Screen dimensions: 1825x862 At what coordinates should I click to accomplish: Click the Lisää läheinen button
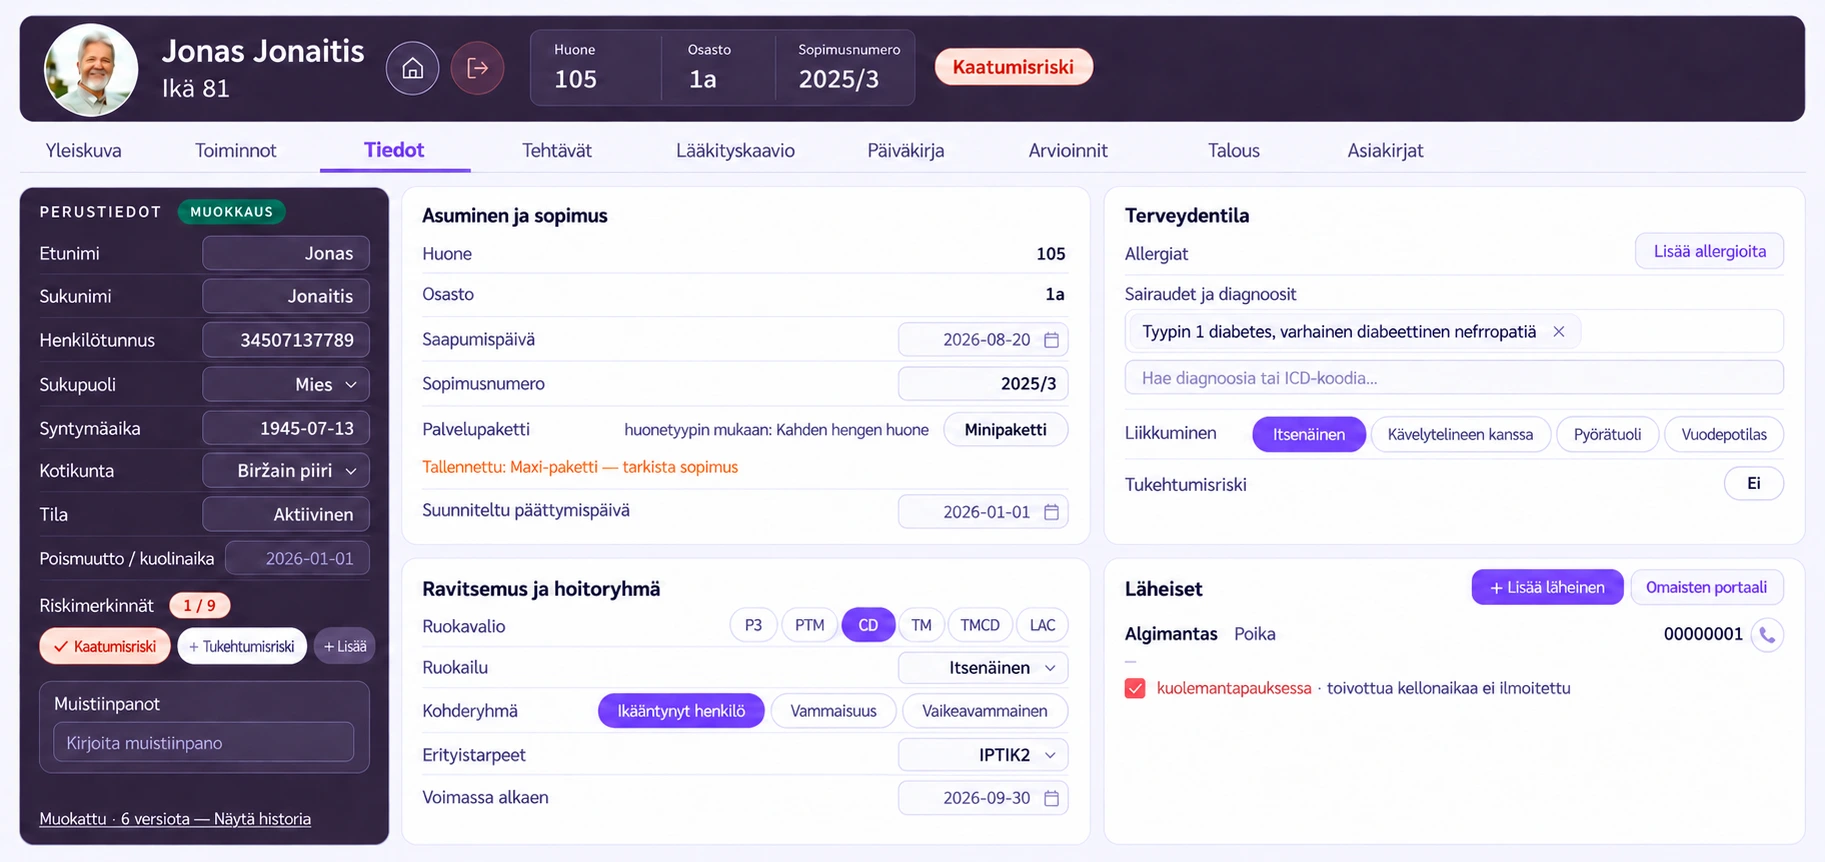[x=1547, y=588]
